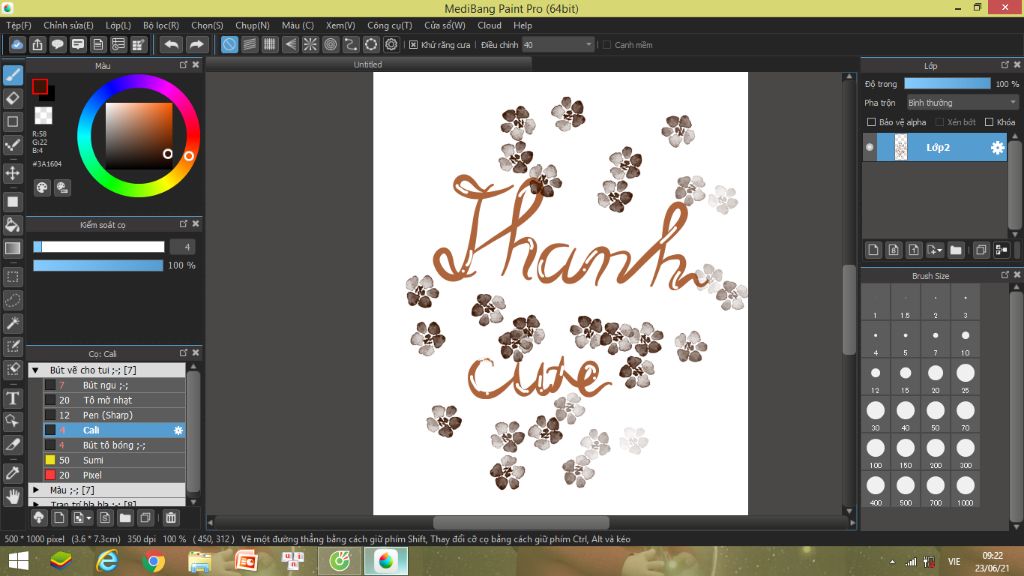Open the Chỉnh sửa(E) menu
The height and width of the screenshot is (576, 1024).
tap(69, 25)
